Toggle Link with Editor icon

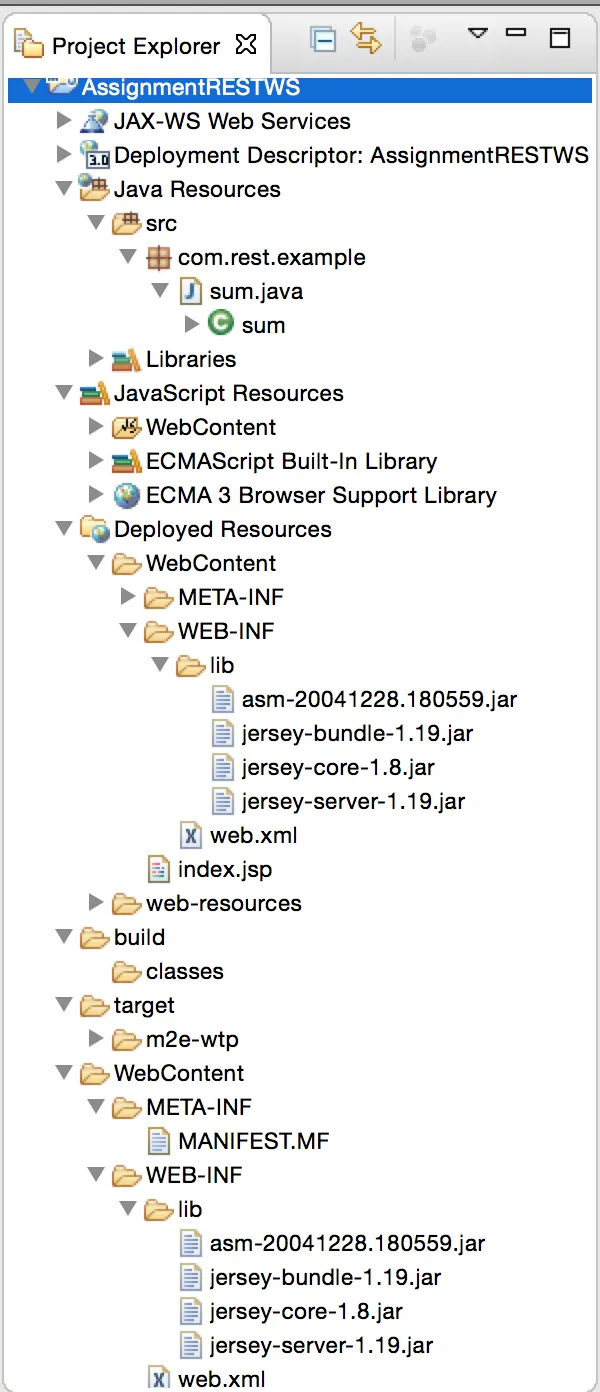(x=367, y=39)
